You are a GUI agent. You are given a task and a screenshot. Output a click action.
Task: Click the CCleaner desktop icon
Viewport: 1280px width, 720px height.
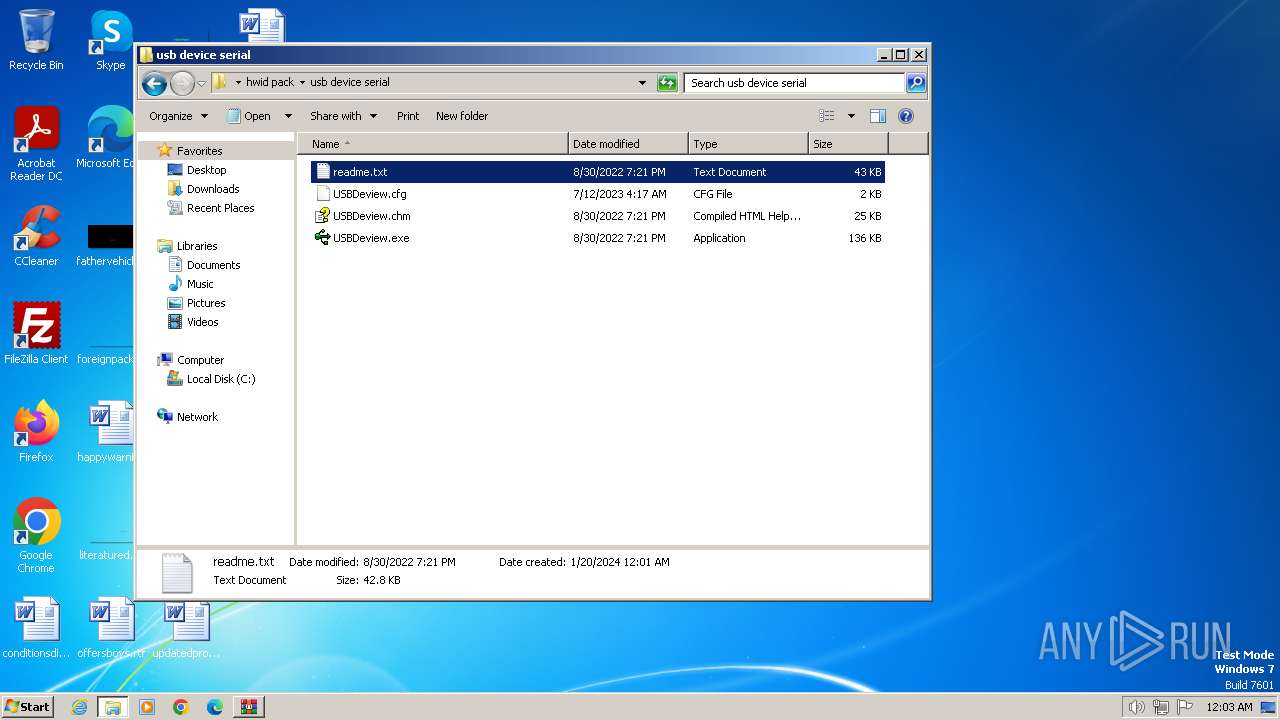click(36, 236)
